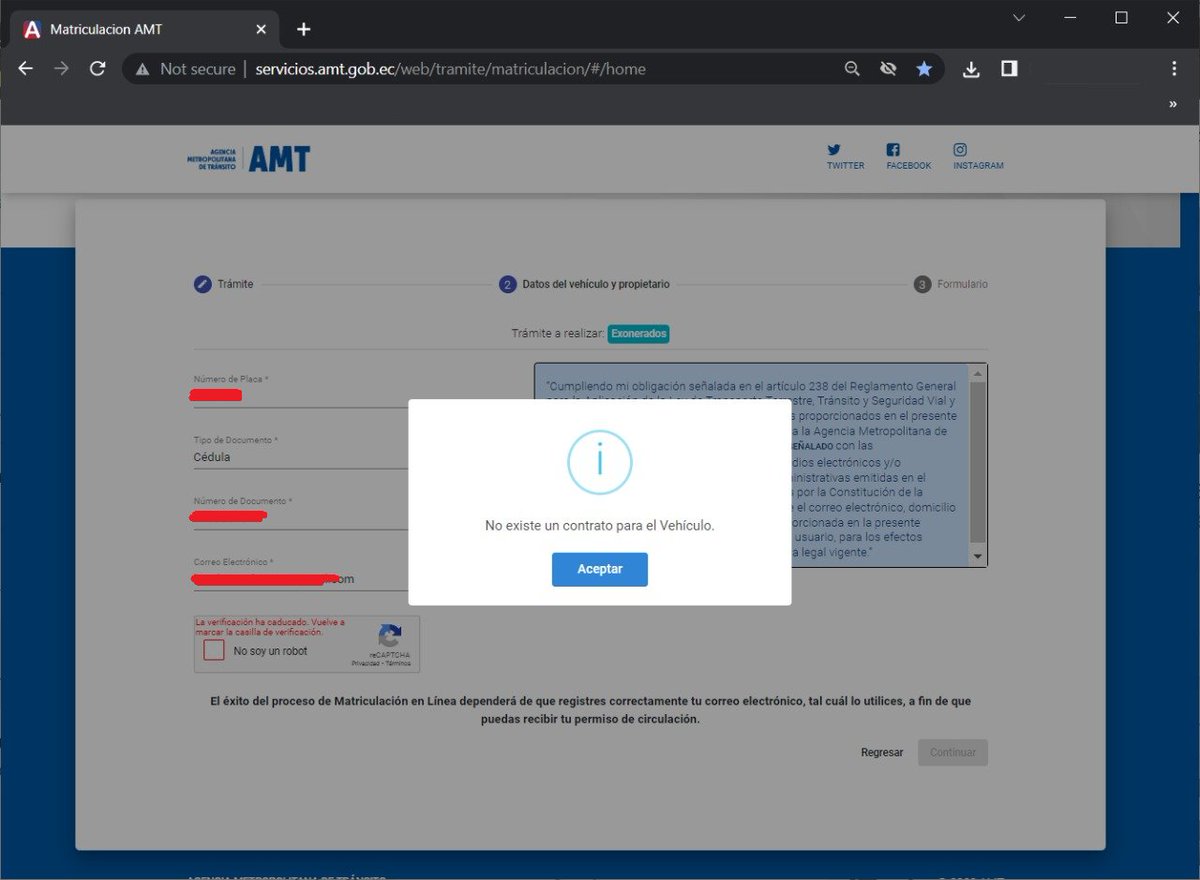Open the side panel icon
This screenshot has height=880, width=1200.
coord(1009,69)
